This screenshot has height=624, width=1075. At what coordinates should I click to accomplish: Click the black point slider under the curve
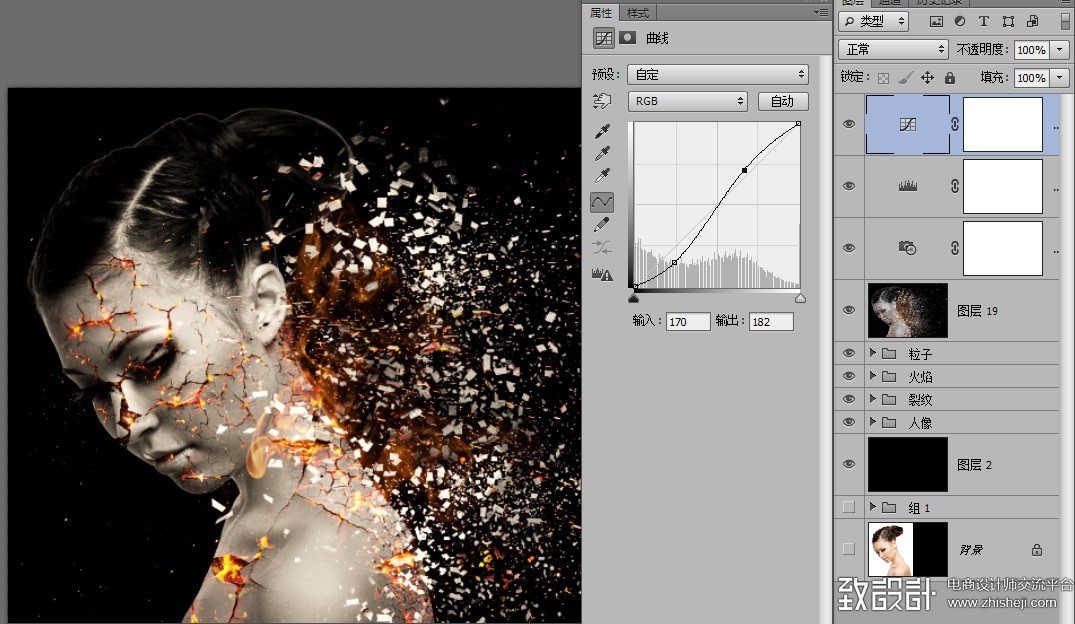[633, 298]
